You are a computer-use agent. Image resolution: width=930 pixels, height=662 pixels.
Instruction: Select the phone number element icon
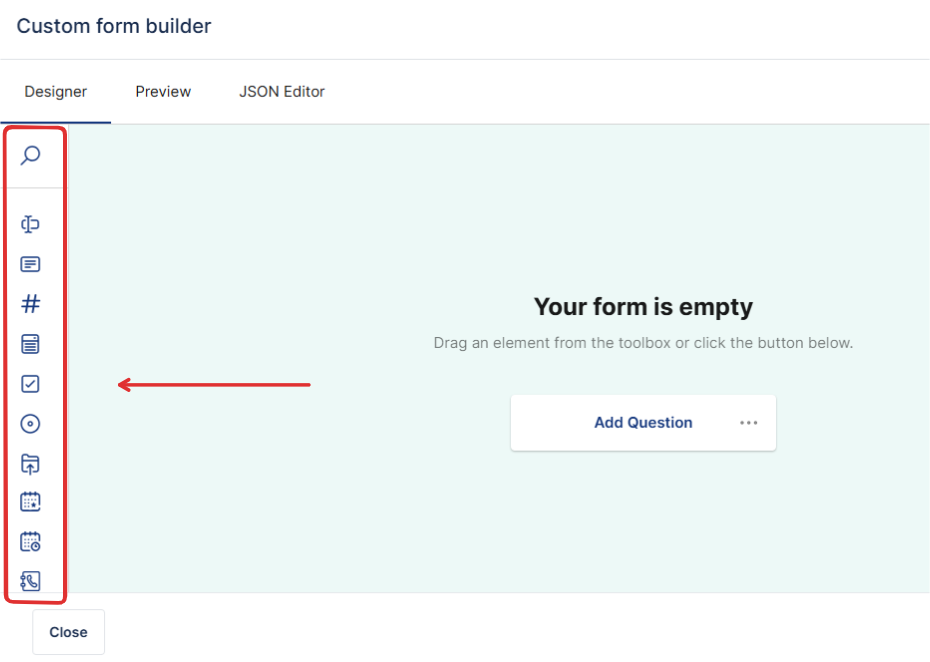tap(31, 581)
